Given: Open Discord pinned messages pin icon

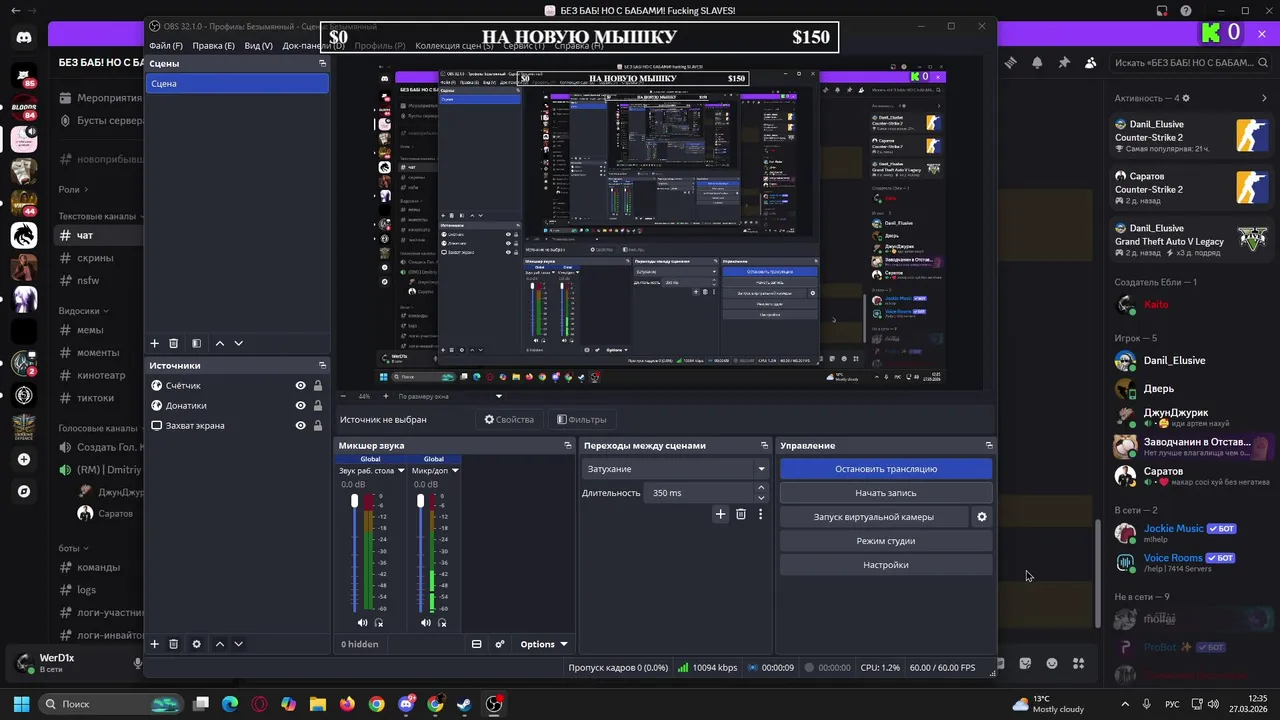Looking at the screenshot, I should 1064,62.
